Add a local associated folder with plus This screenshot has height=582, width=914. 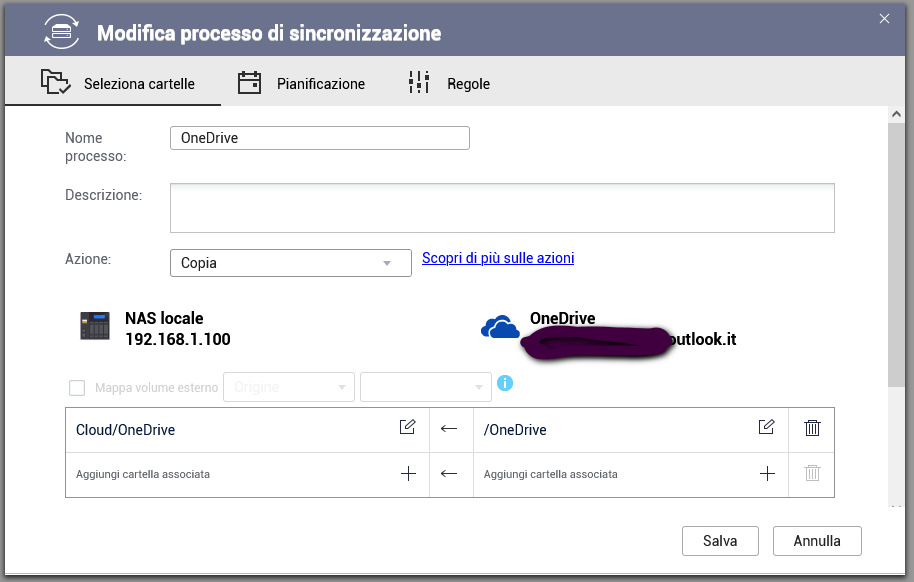pos(407,474)
